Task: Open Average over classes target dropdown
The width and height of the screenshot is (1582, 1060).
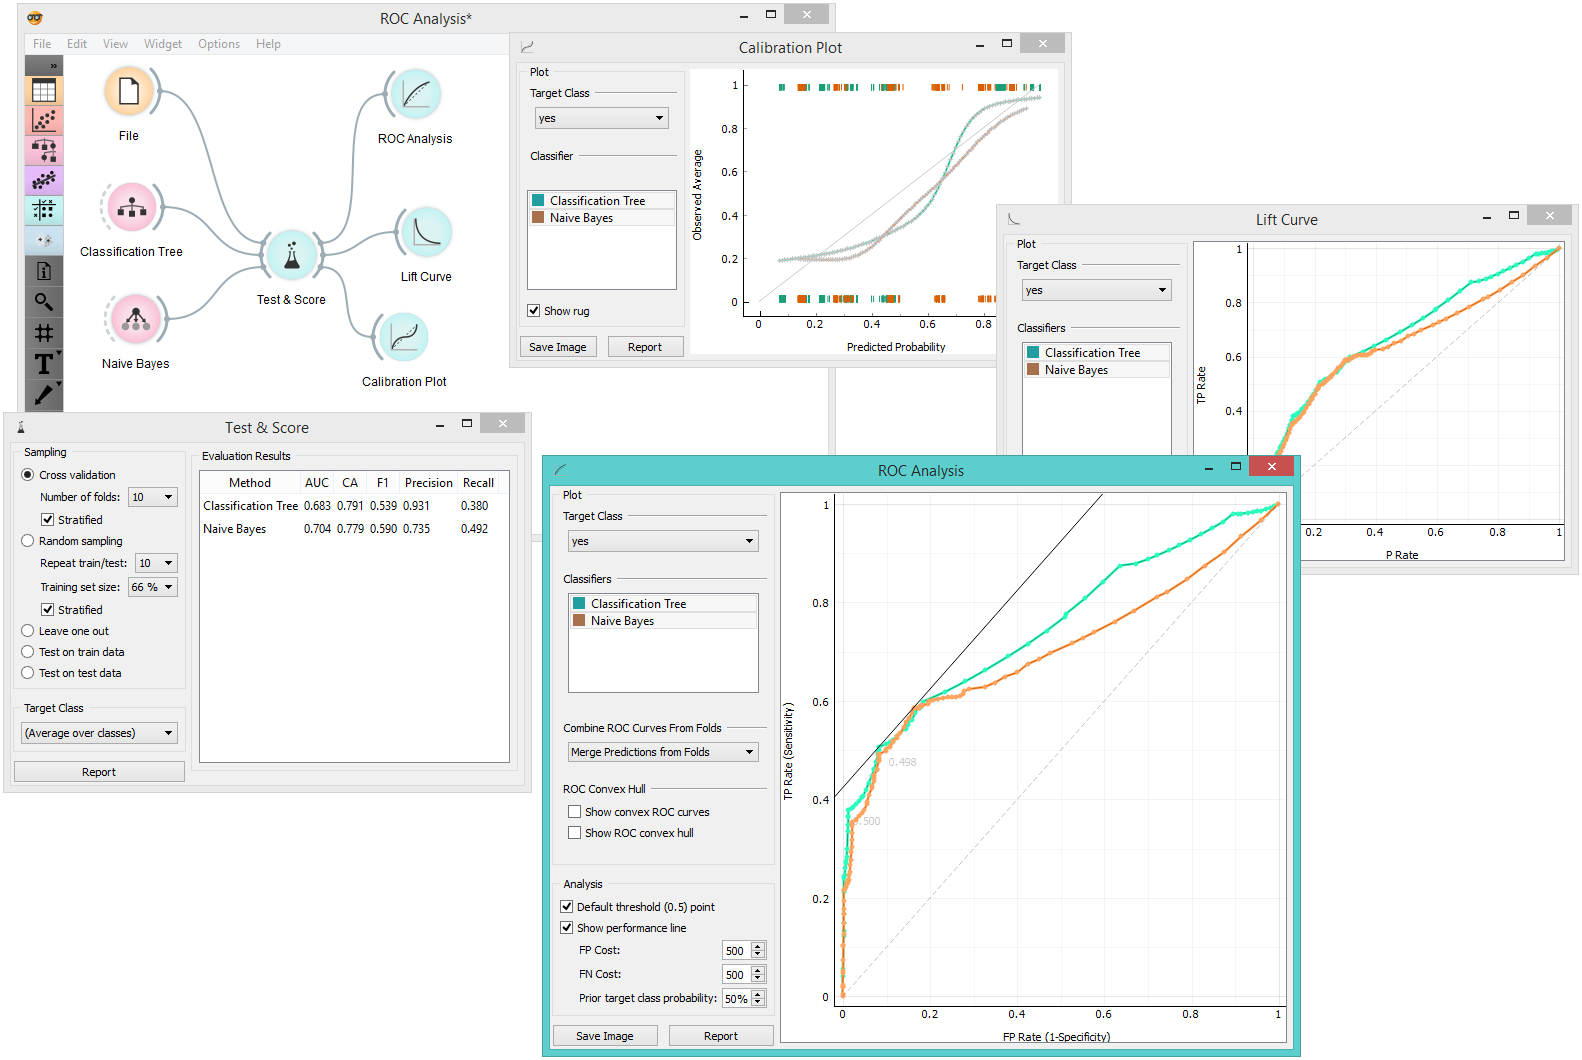Action: click(99, 733)
